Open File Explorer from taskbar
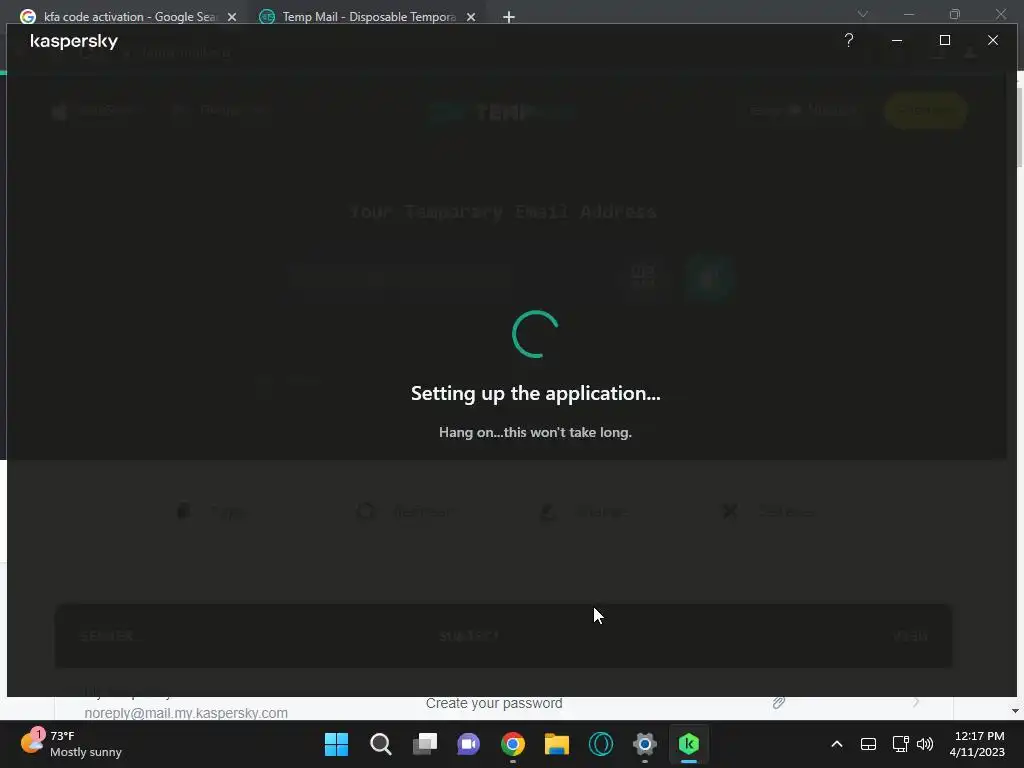Viewport: 1024px width, 768px height. coord(556,744)
